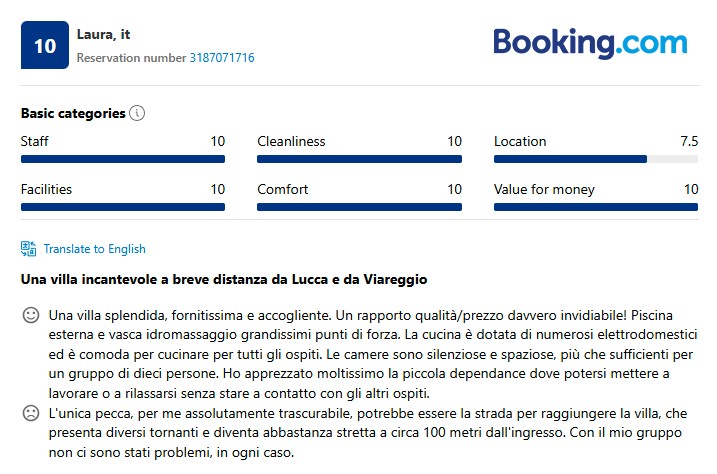Viewport: 717px width, 474px height.
Task: Click the translate icon beside Translate to English
Action: [x=29, y=249]
